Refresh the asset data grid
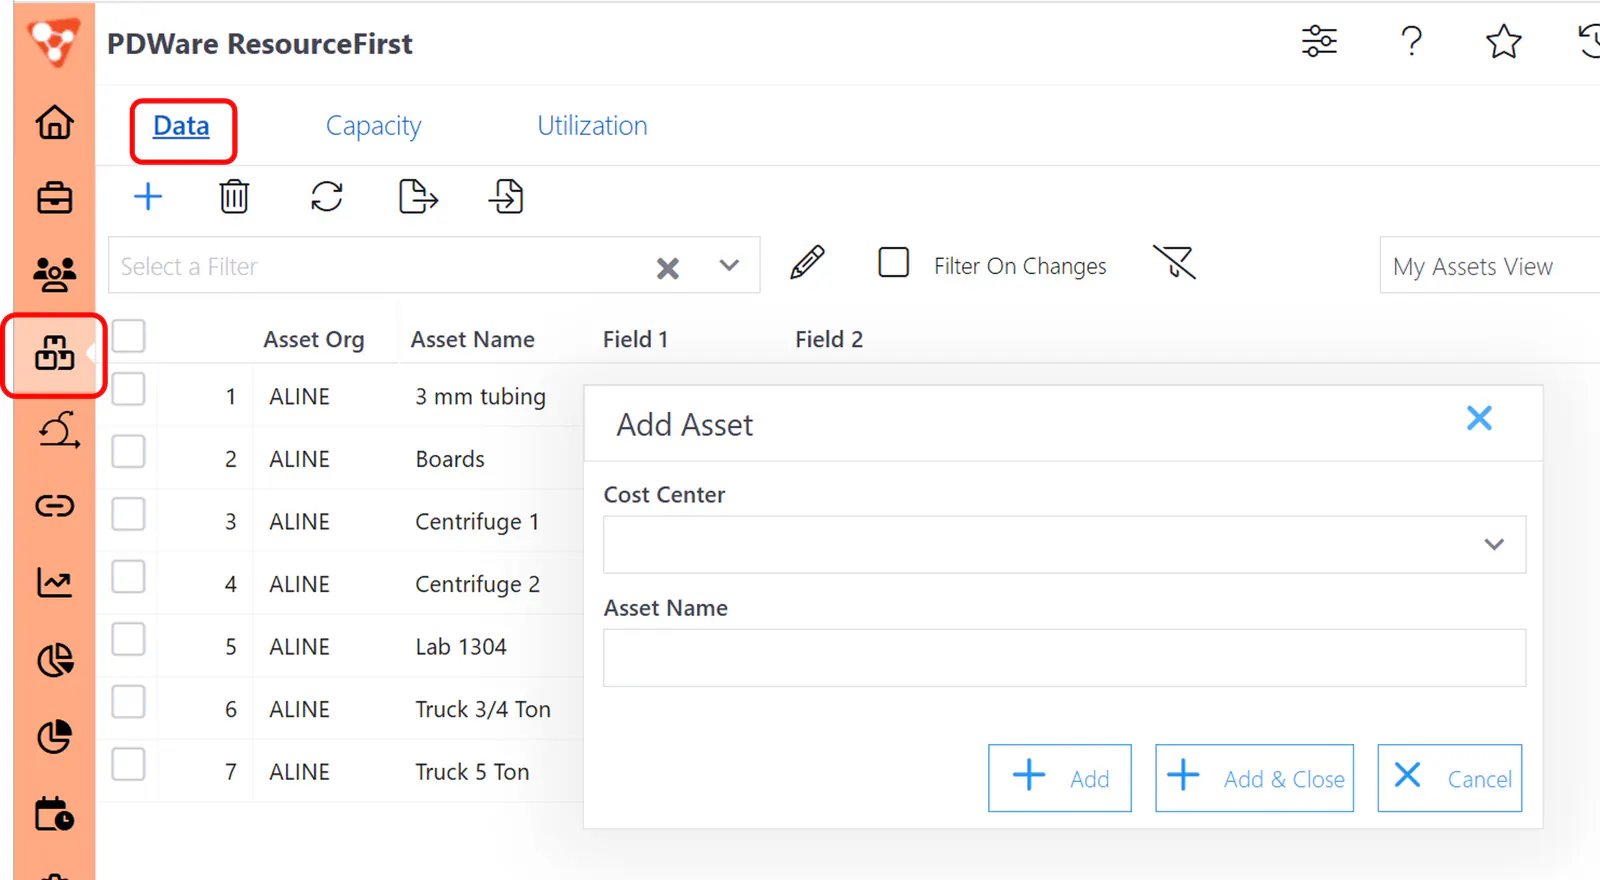The width and height of the screenshot is (1600, 880). click(327, 196)
